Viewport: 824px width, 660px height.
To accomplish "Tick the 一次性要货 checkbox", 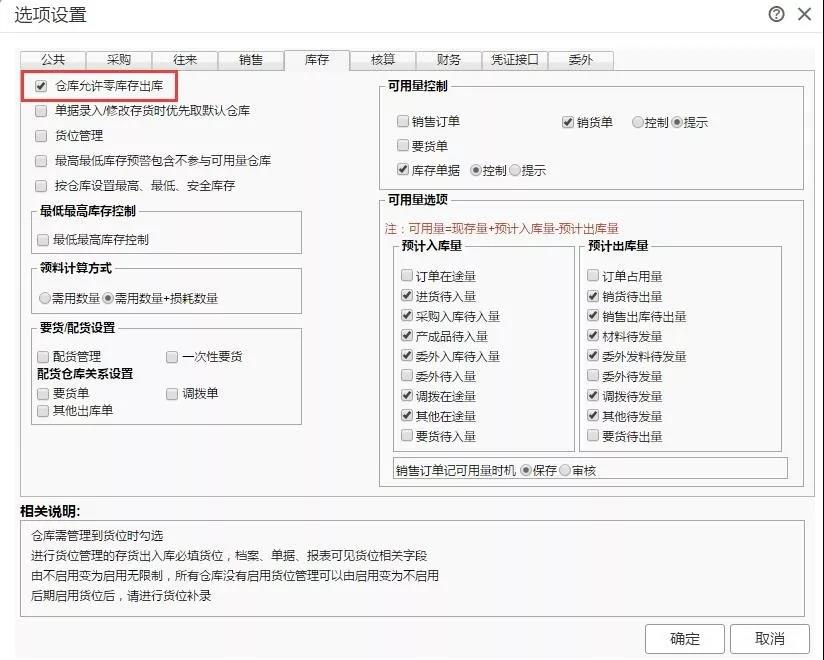I will coord(172,357).
